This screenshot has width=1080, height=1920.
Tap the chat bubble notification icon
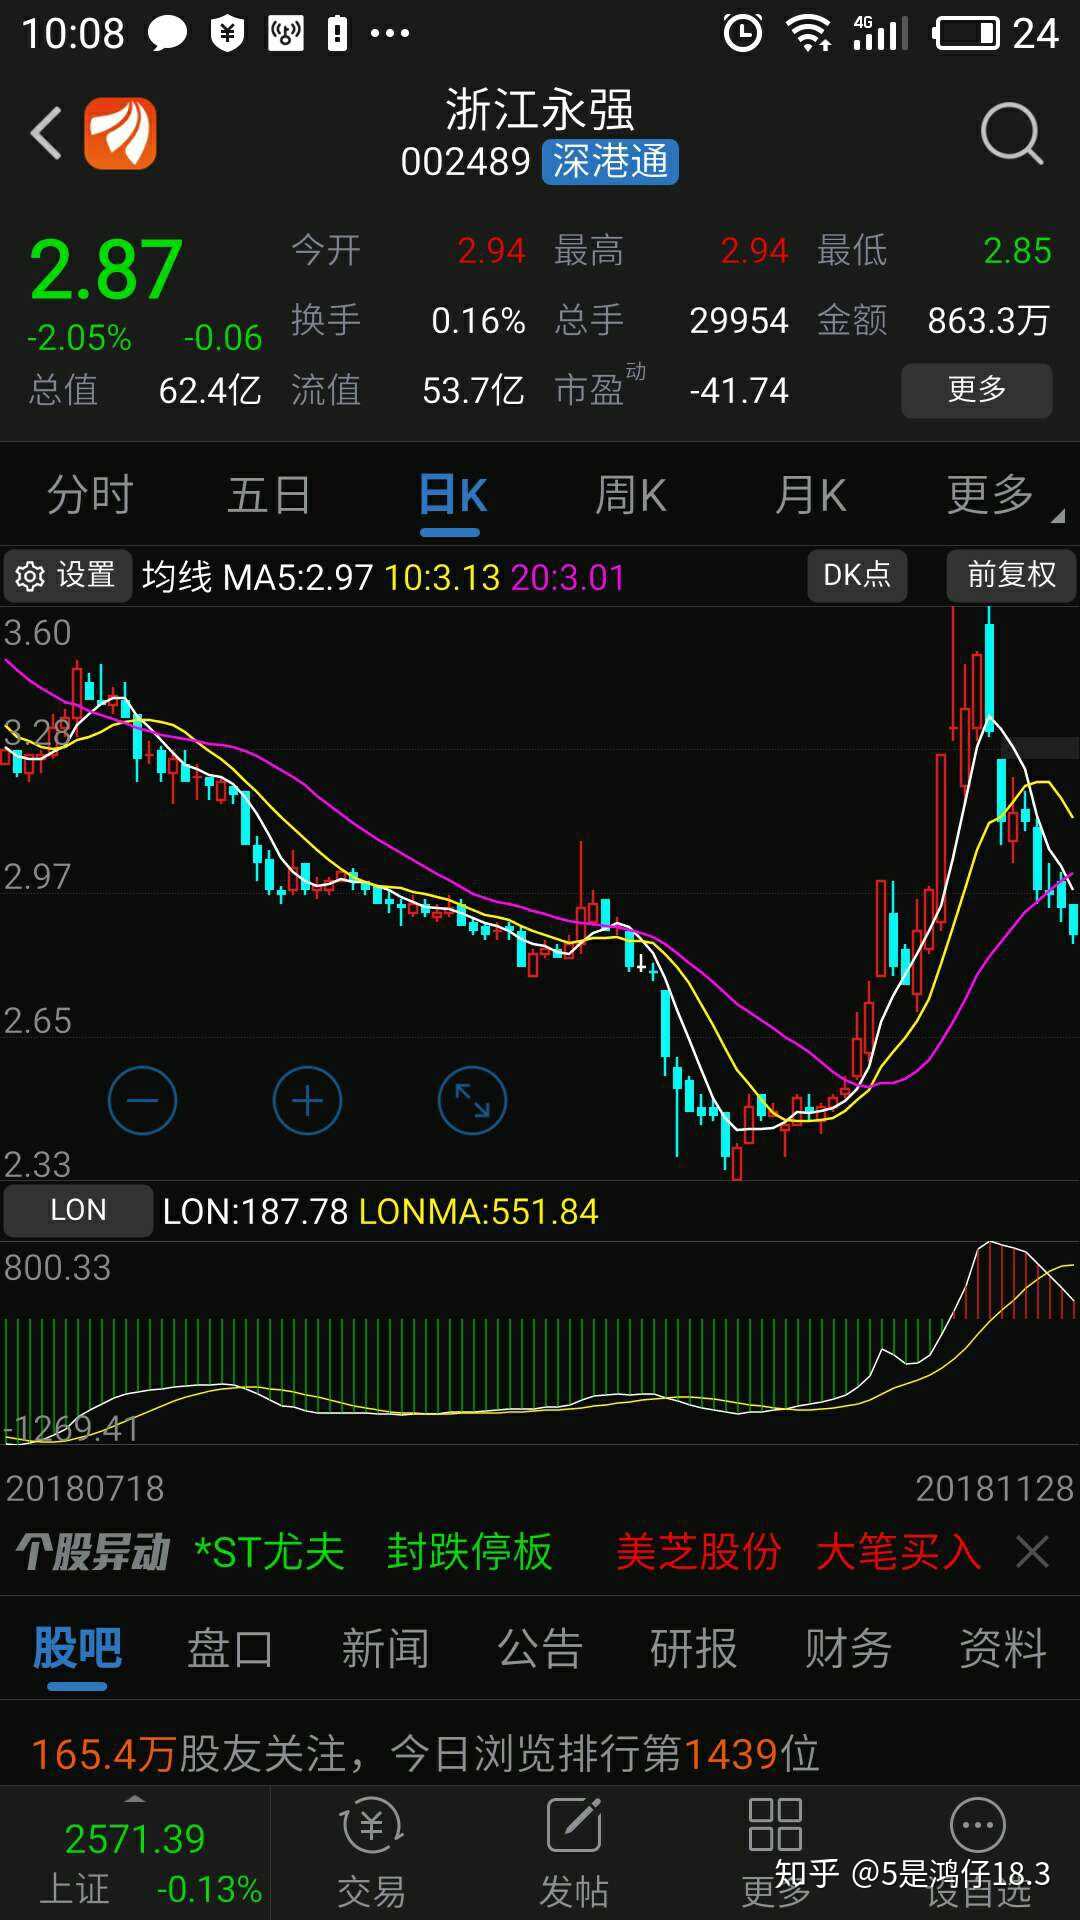[167, 34]
